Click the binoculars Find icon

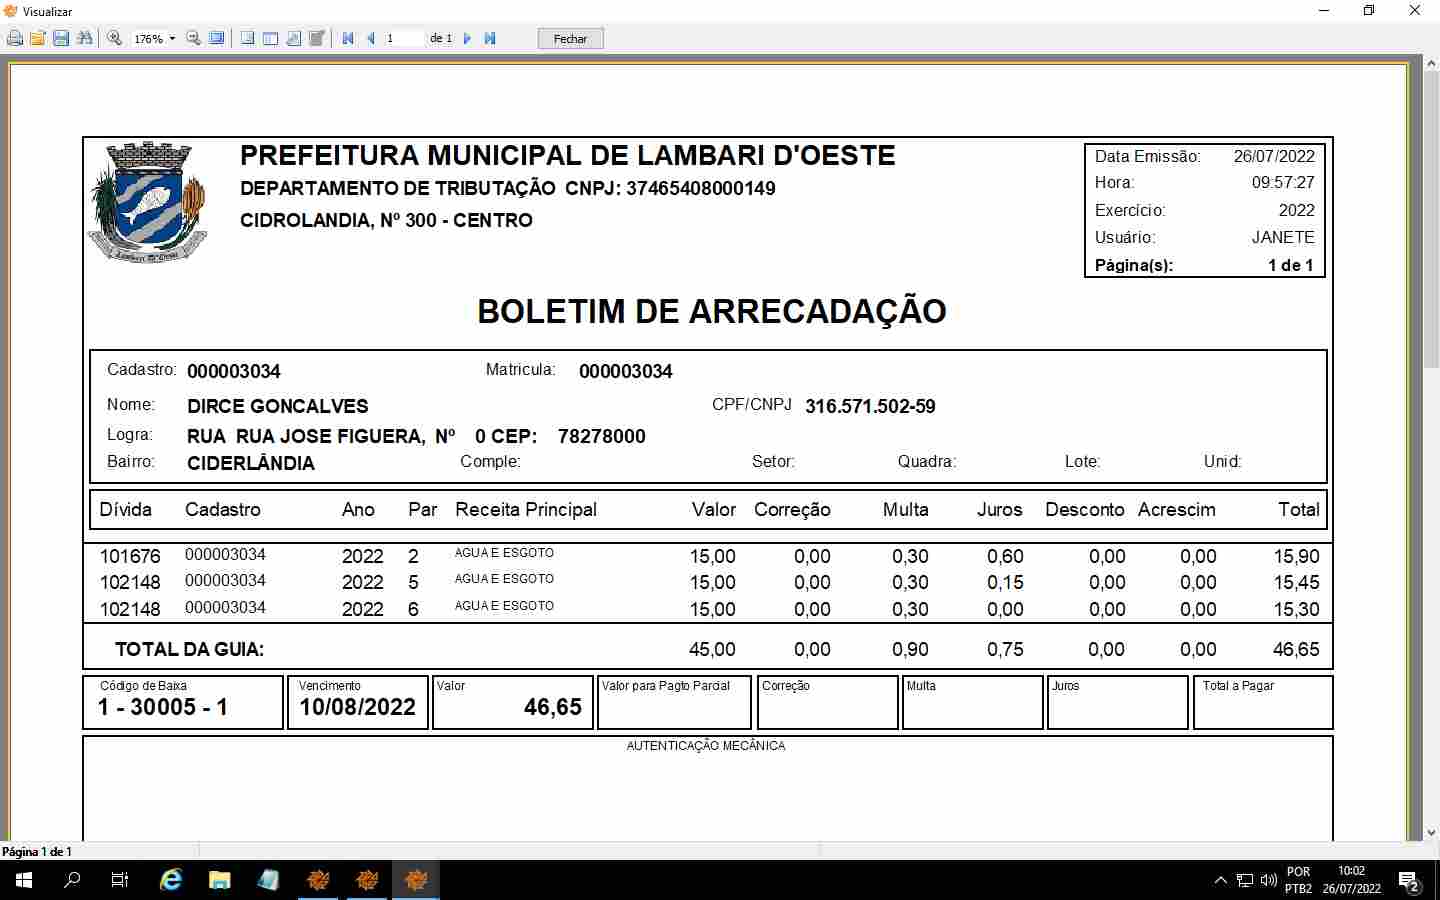84,38
